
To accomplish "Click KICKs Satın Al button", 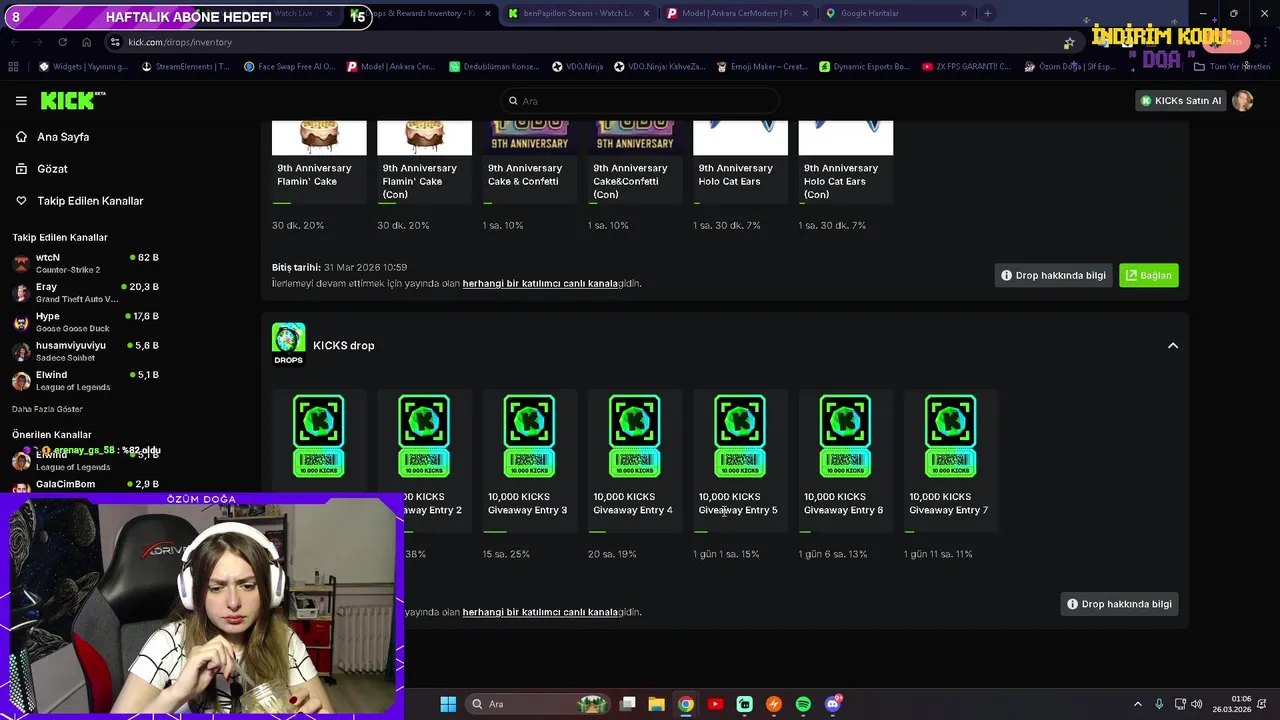I will tap(1180, 101).
